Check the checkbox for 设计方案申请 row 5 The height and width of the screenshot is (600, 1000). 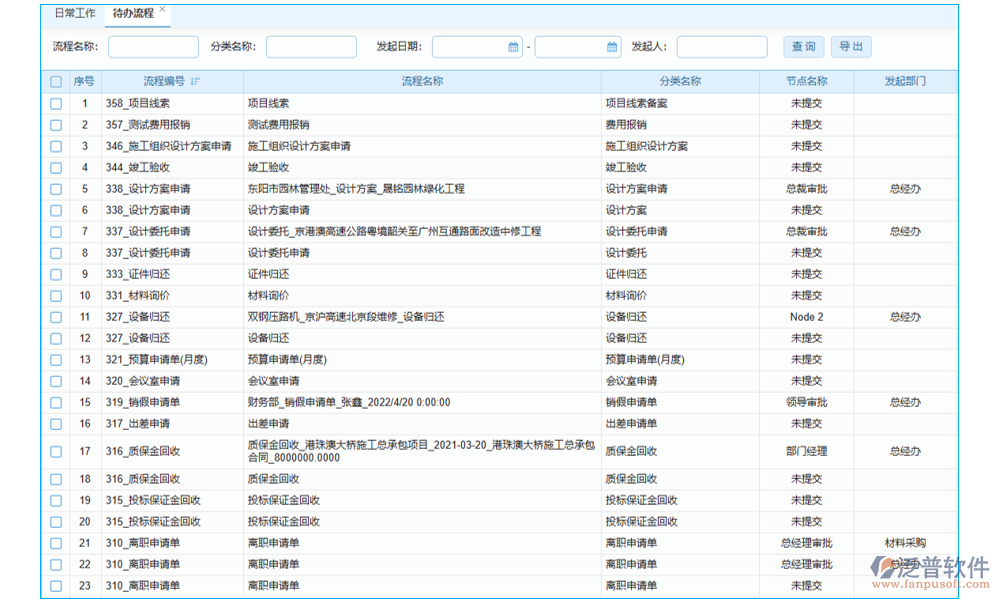tap(55, 188)
